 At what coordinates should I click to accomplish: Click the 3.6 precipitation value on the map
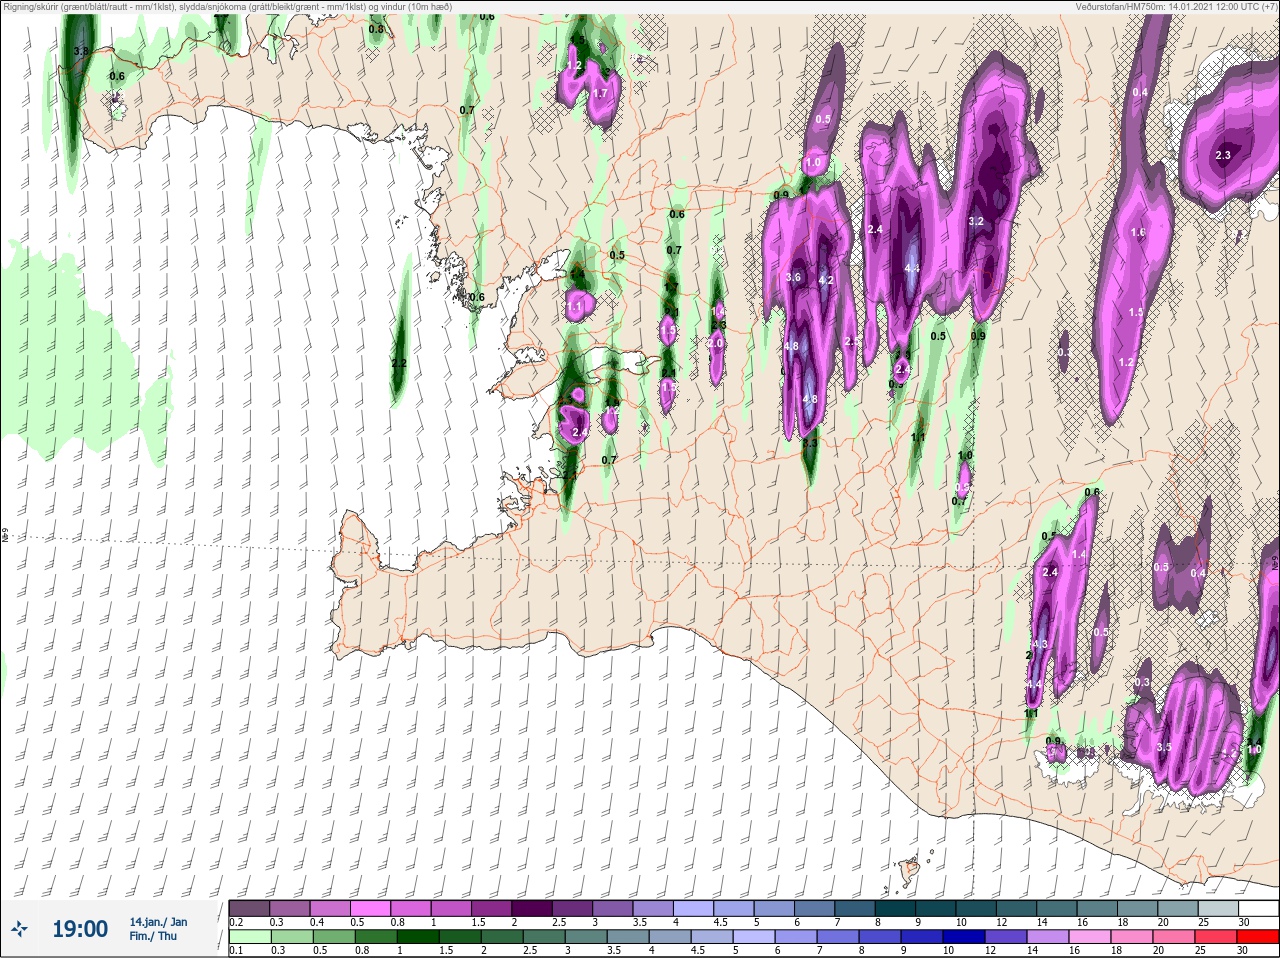tap(794, 277)
